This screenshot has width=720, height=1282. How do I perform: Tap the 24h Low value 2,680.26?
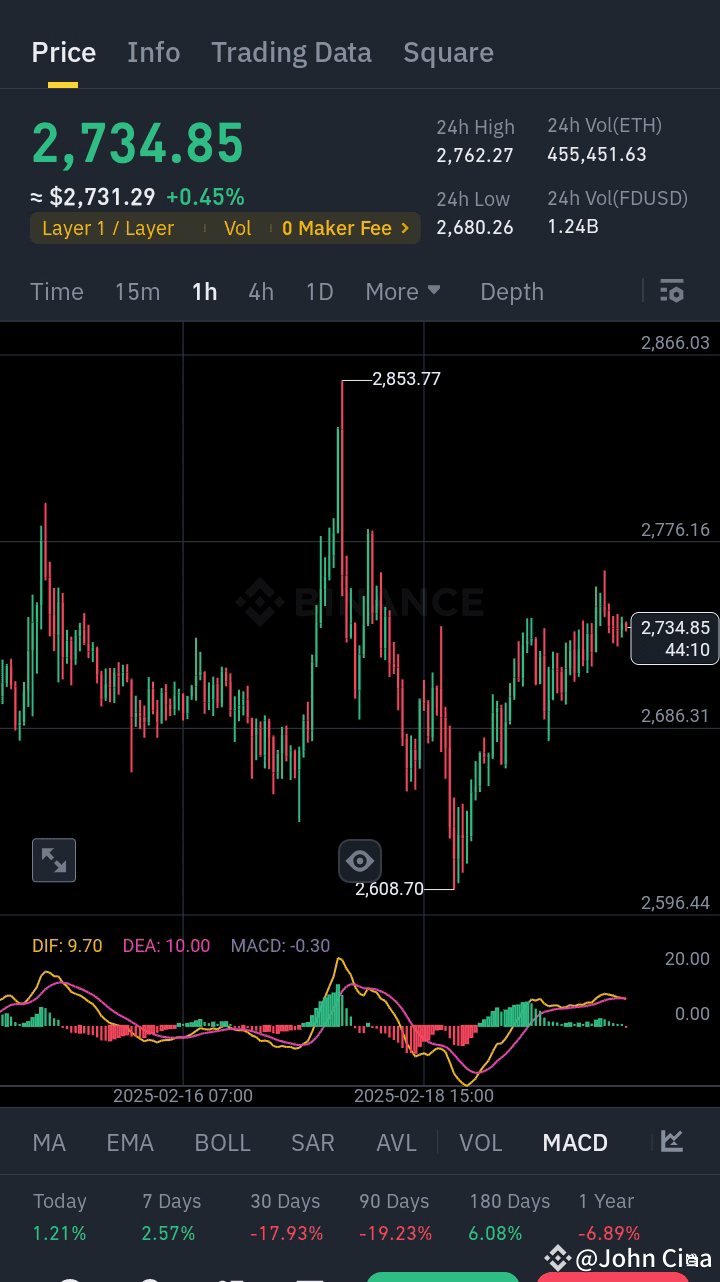coord(475,227)
